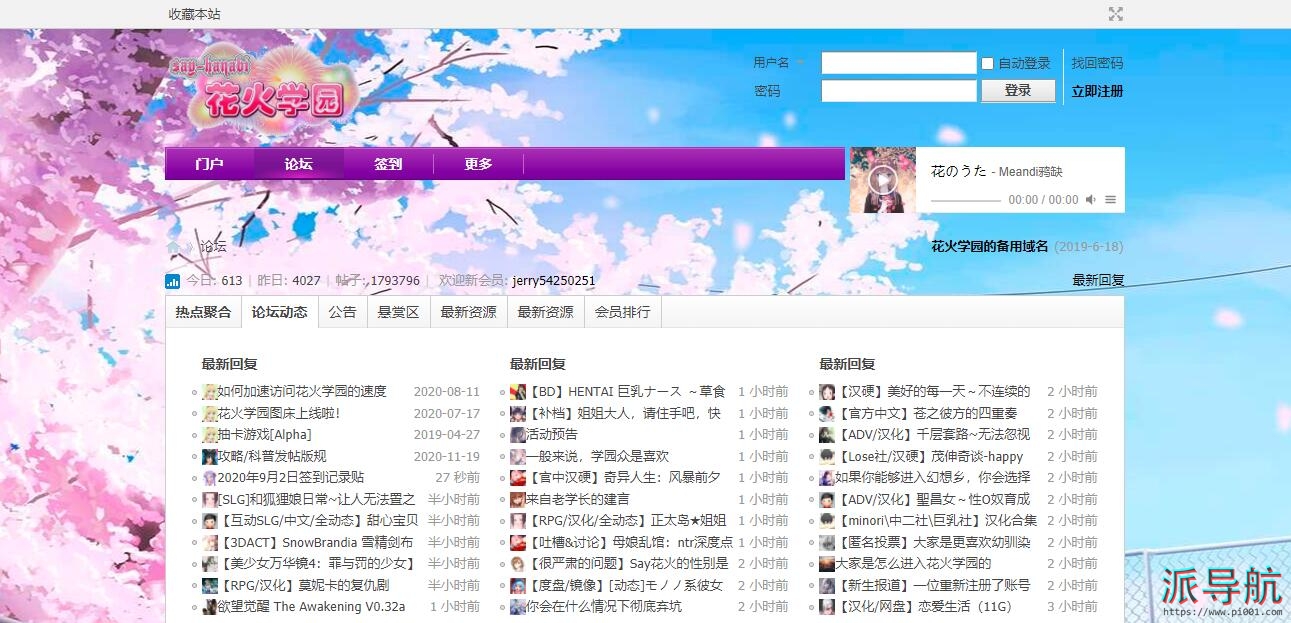Image resolution: width=1291 pixels, height=623 pixels.
Task: Open avatar beside 抽卡游戏[Alpha] post
Action: (x=209, y=435)
